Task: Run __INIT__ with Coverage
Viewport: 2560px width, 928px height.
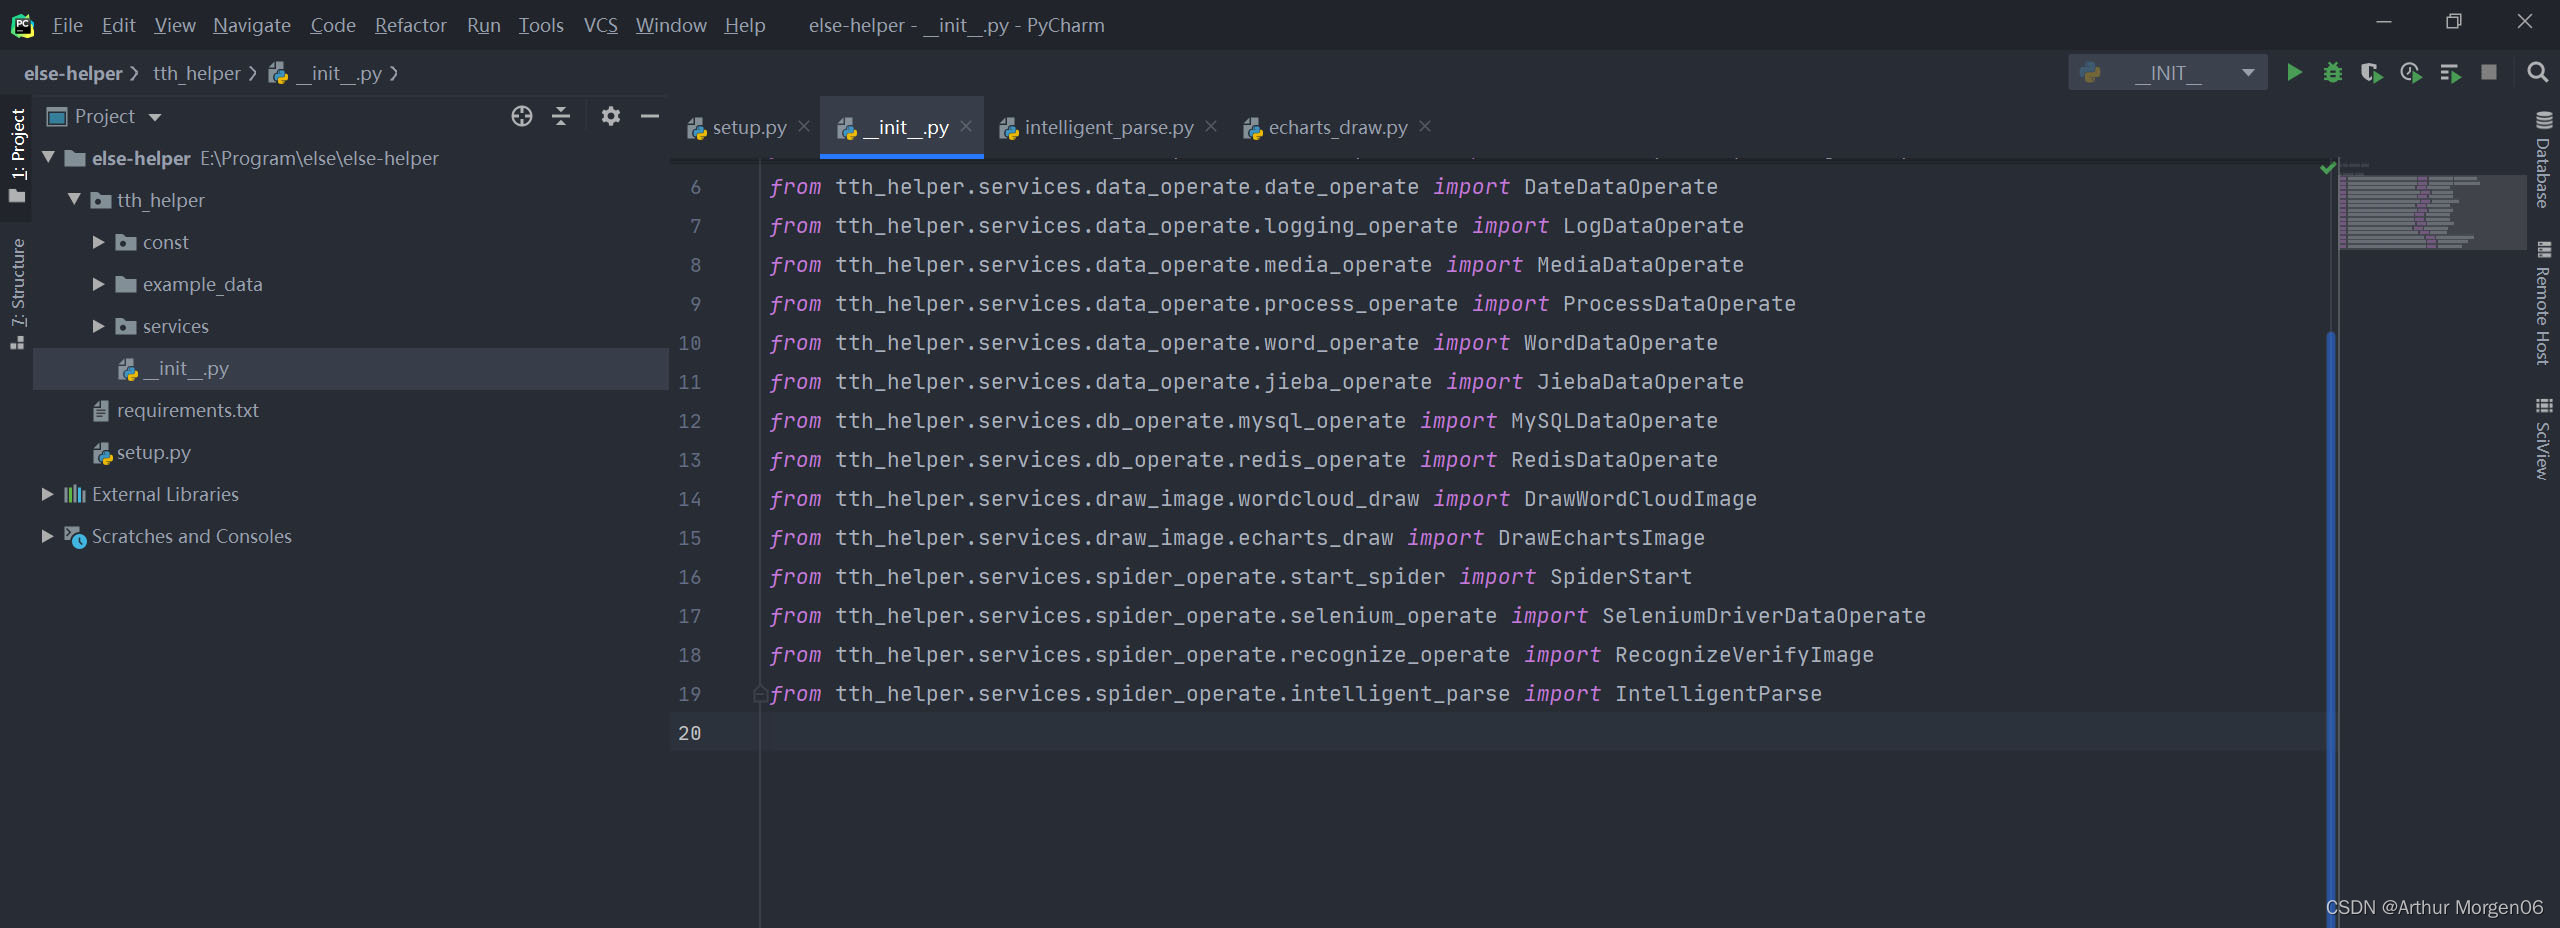Action: (2372, 72)
